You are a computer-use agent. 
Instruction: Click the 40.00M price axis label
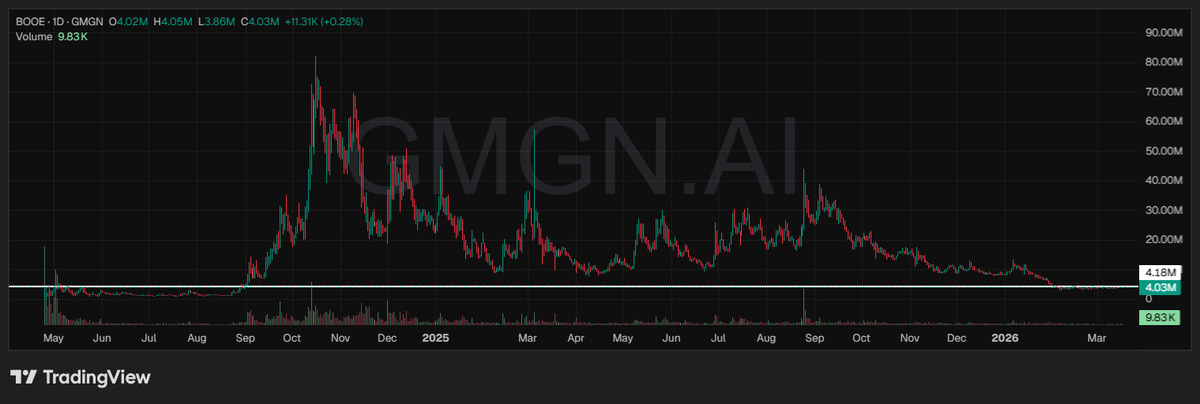pos(1162,180)
